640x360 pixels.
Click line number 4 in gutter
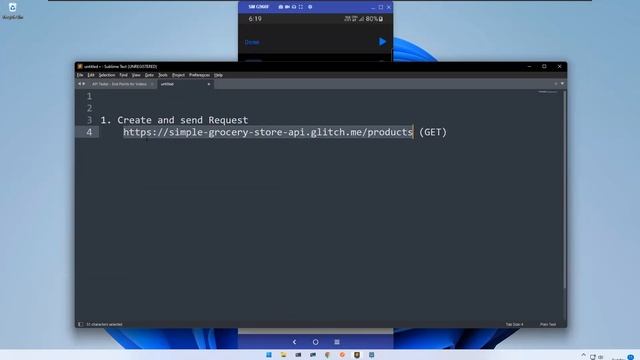pyautogui.click(x=89, y=132)
